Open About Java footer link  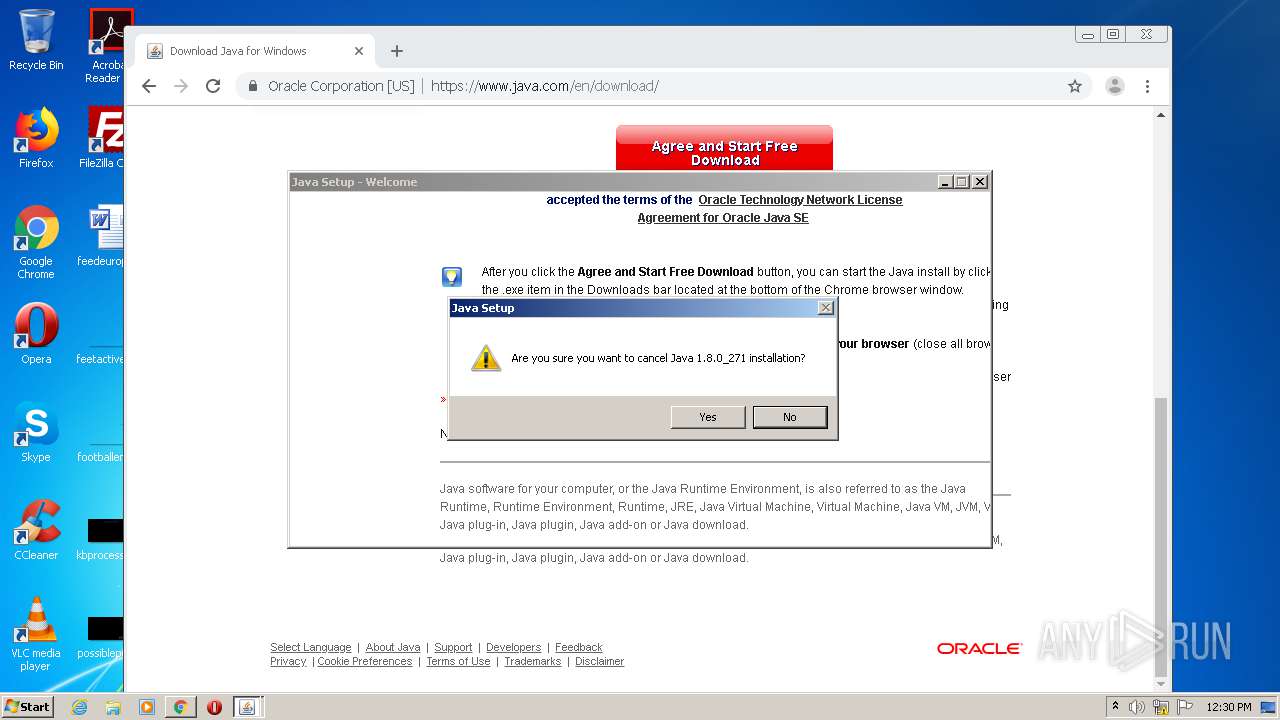[x=393, y=647]
